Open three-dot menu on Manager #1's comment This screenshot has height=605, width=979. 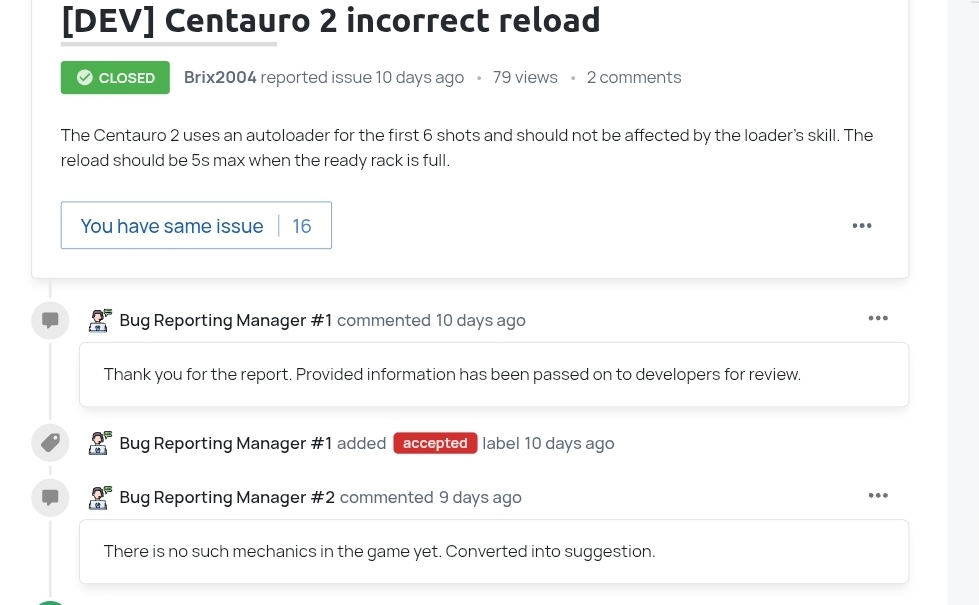878,318
